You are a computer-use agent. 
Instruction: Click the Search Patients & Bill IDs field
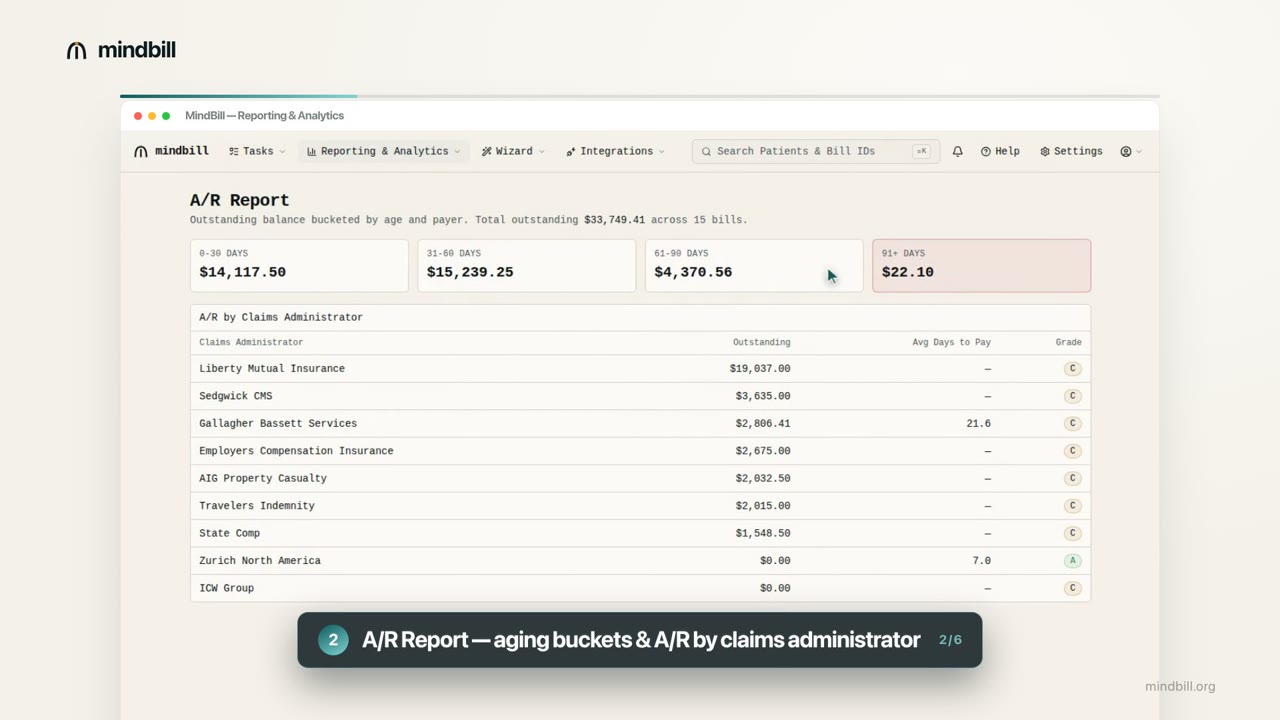(x=815, y=151)
